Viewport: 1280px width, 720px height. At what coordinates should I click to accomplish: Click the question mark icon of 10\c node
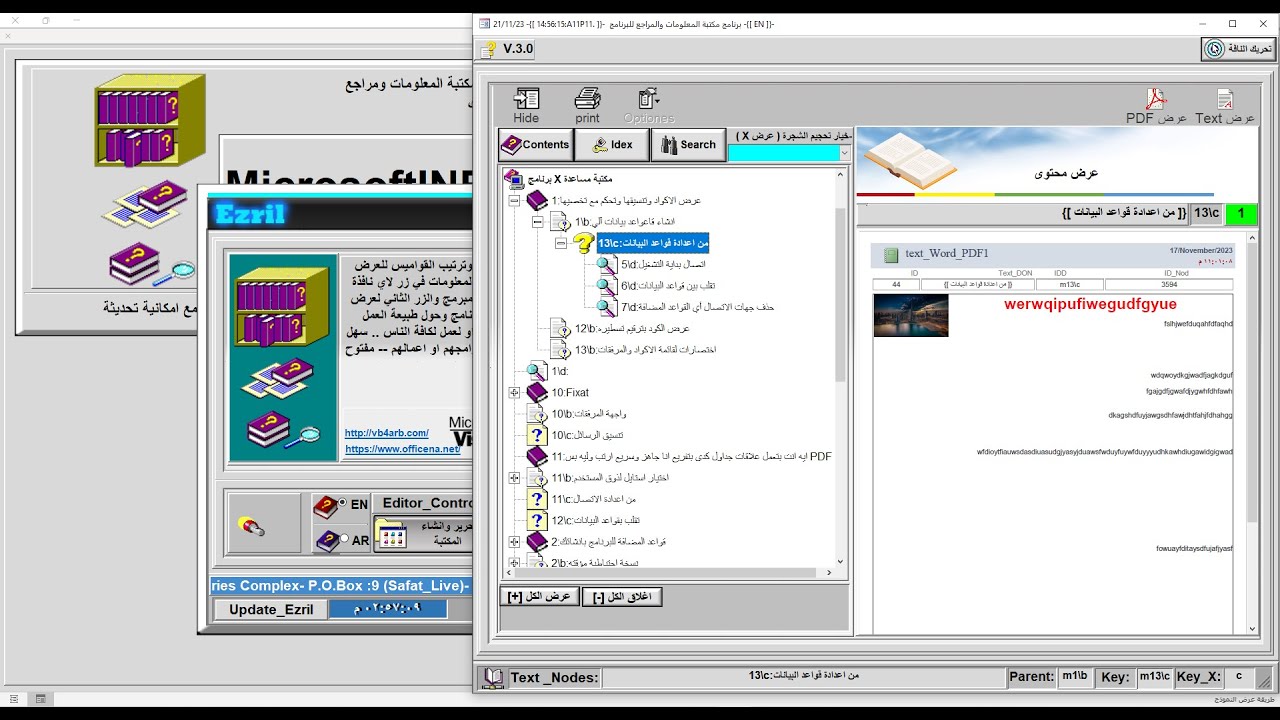(537, 435)
